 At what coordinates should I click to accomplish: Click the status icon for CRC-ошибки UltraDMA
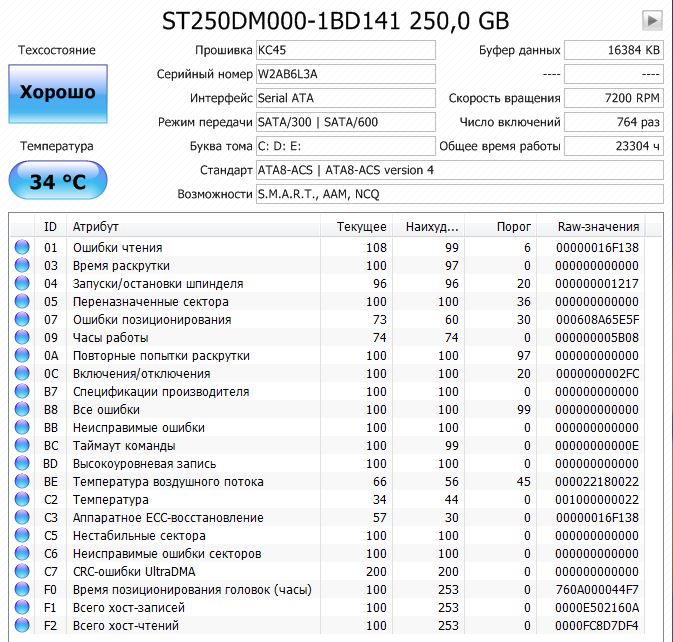pos(22,572)
